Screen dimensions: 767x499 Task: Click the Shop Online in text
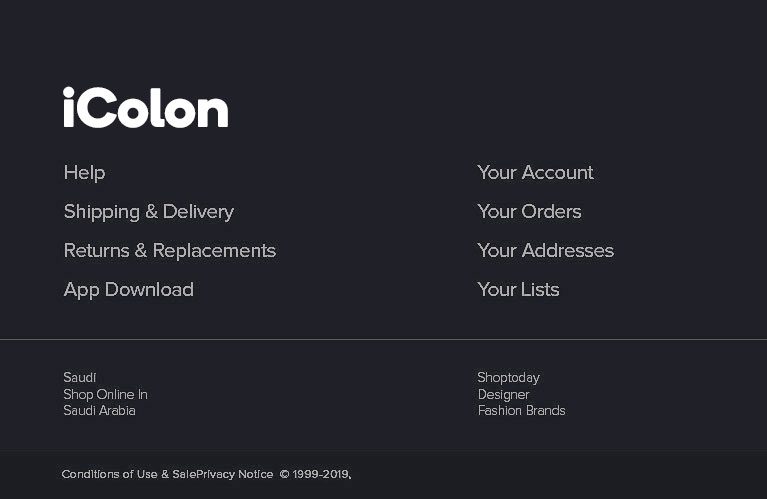click(105, 394)
